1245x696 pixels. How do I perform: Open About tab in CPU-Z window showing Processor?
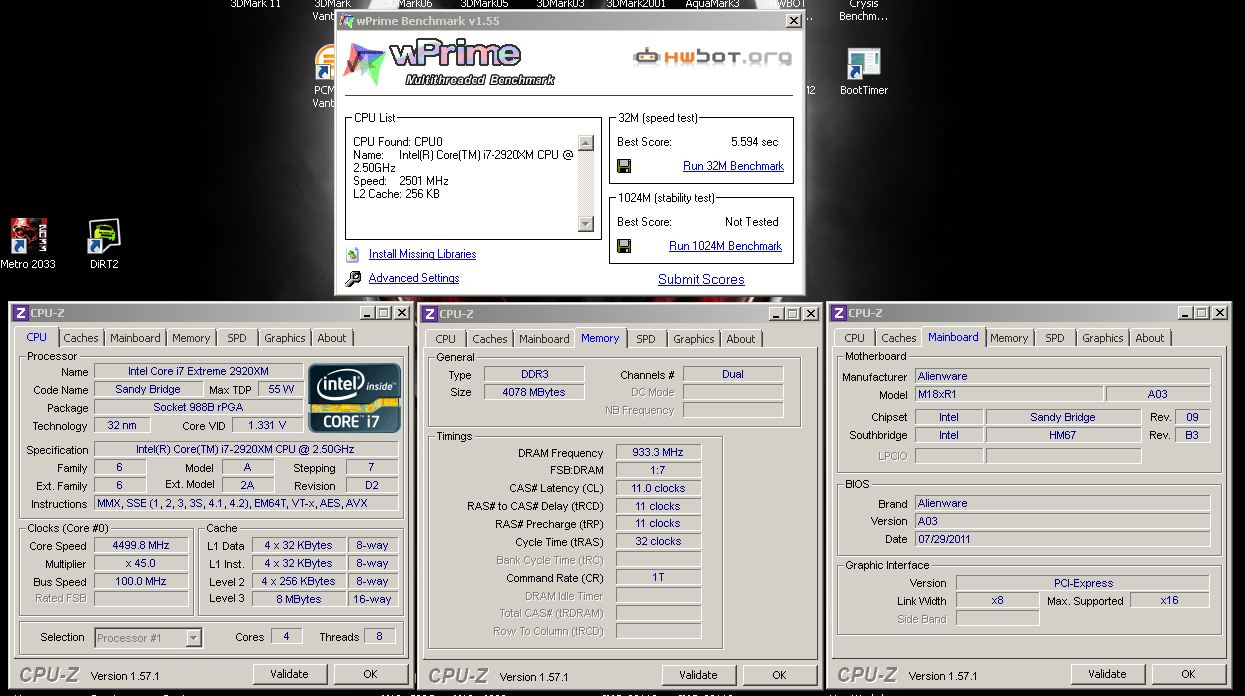coord(332,338)
